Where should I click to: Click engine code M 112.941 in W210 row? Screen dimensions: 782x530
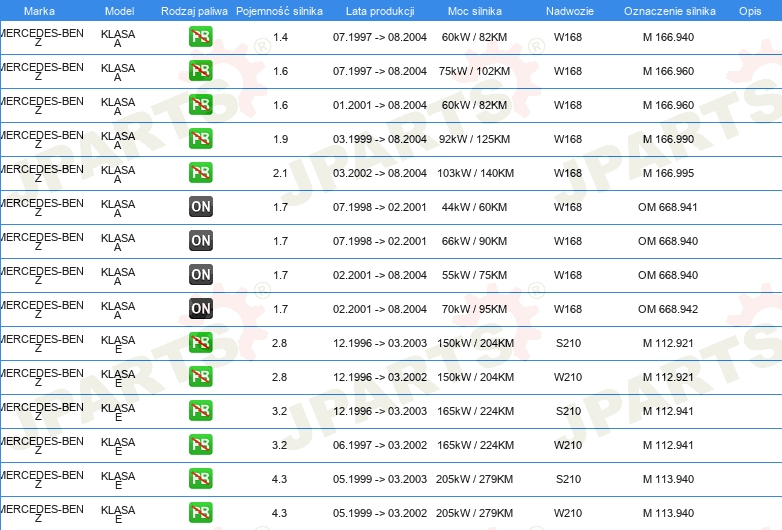point(668,445)
